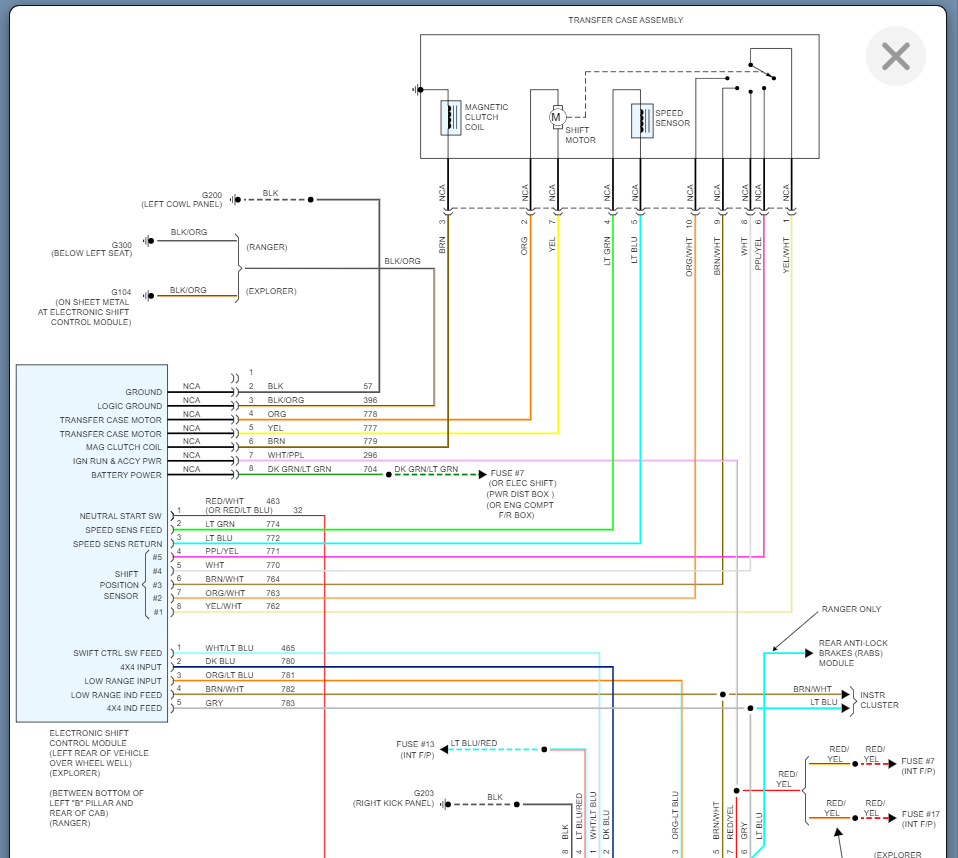Click the LT BLU/RED label near Fuse #13
The width and height of the screenshot is (958, 858).
click(474, 744)
